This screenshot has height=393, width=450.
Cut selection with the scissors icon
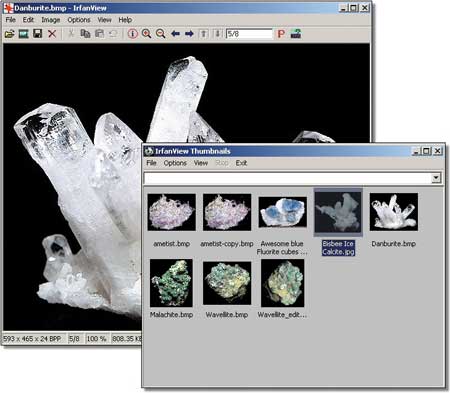[x=71, y=34]
